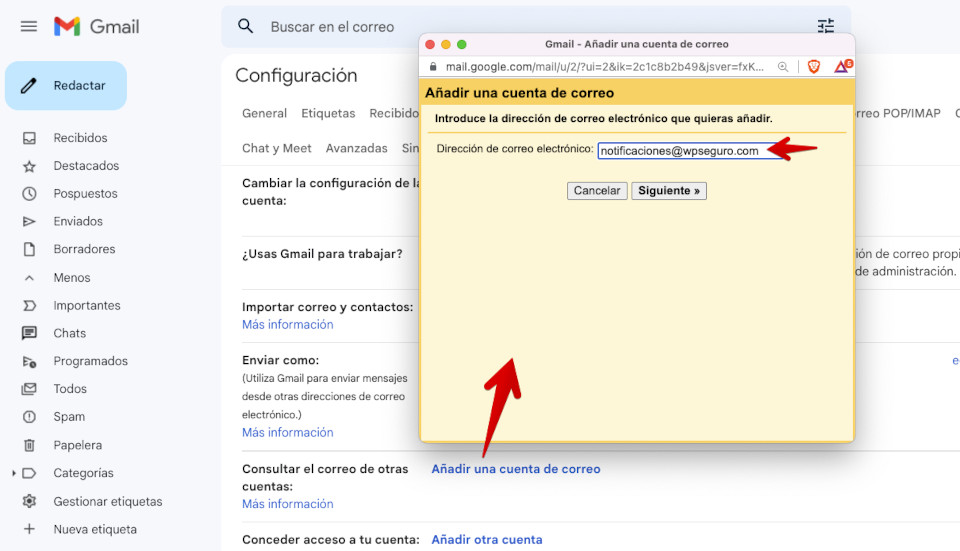
Task: Collapse the sidebar with Menos
Action: 72,277
